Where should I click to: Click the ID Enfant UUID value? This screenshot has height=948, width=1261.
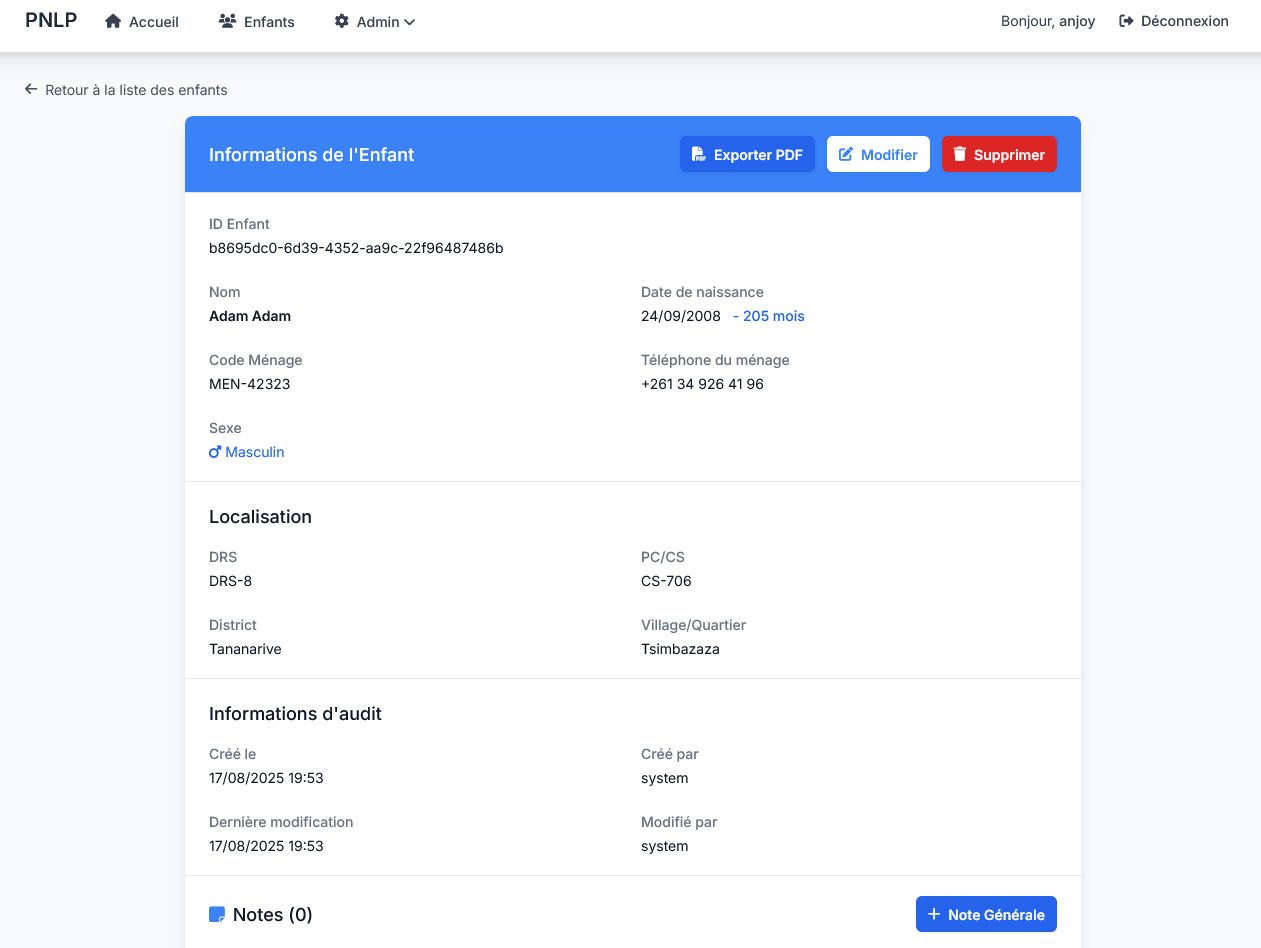click(356, 248)
